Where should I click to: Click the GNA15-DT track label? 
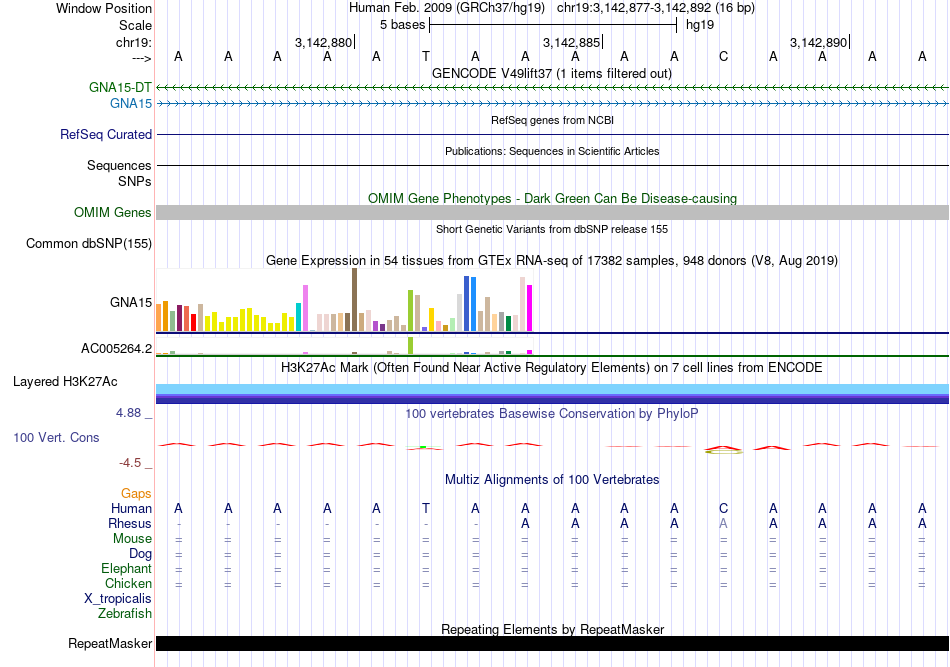click(x=120, y=87)
